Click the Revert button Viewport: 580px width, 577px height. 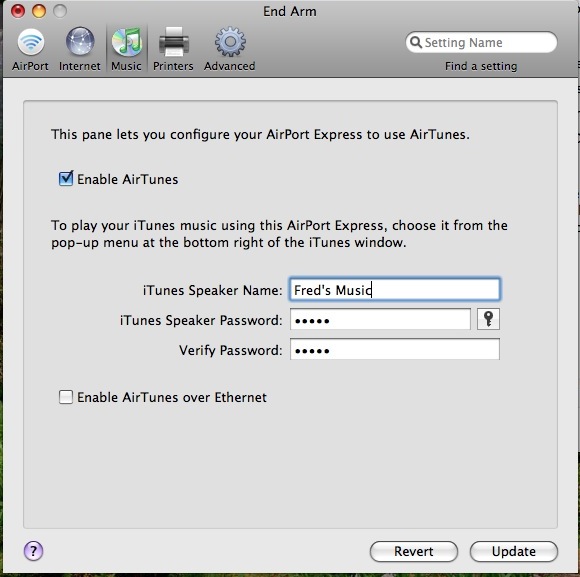pyautogui.click(x=414, y=551)
